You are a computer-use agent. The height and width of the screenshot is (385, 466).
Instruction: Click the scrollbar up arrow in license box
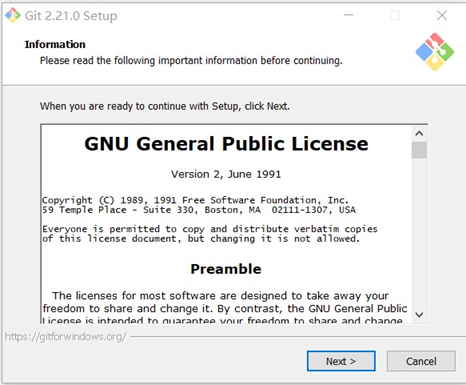pos(419,134)
